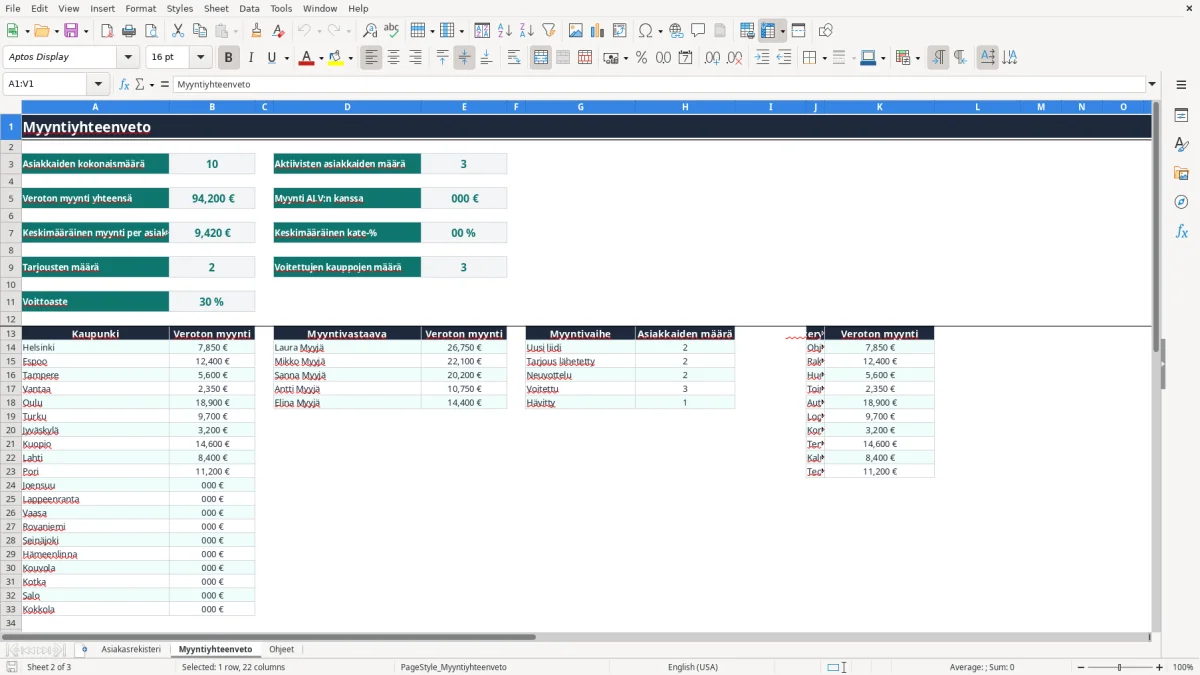
Task: Apply the red font color
Action: [305, 58]
